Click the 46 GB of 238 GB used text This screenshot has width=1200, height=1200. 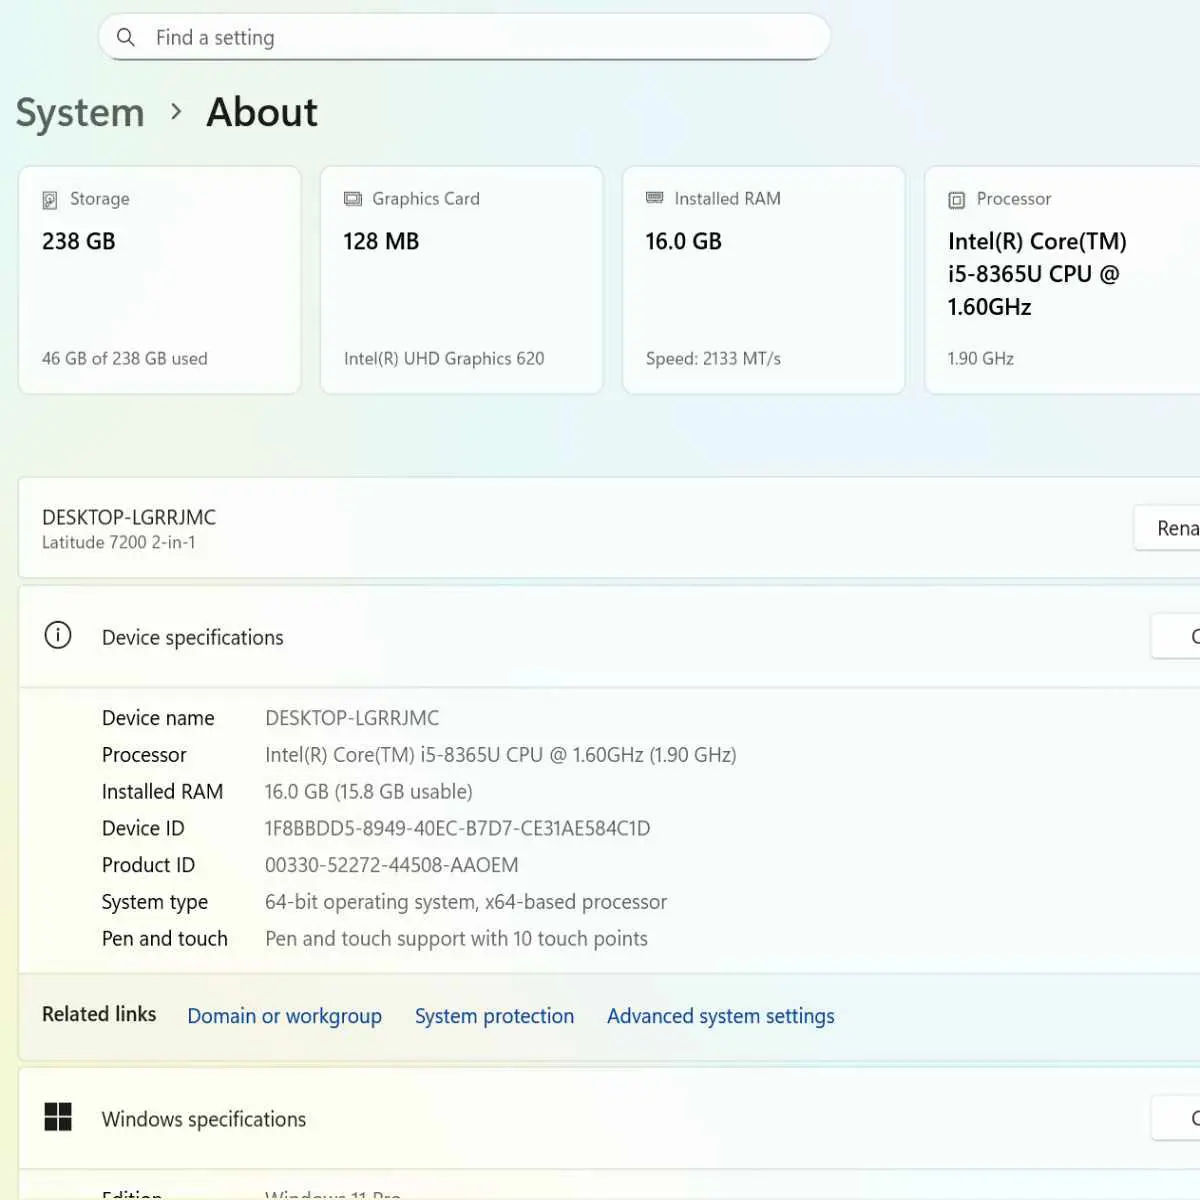125,358
